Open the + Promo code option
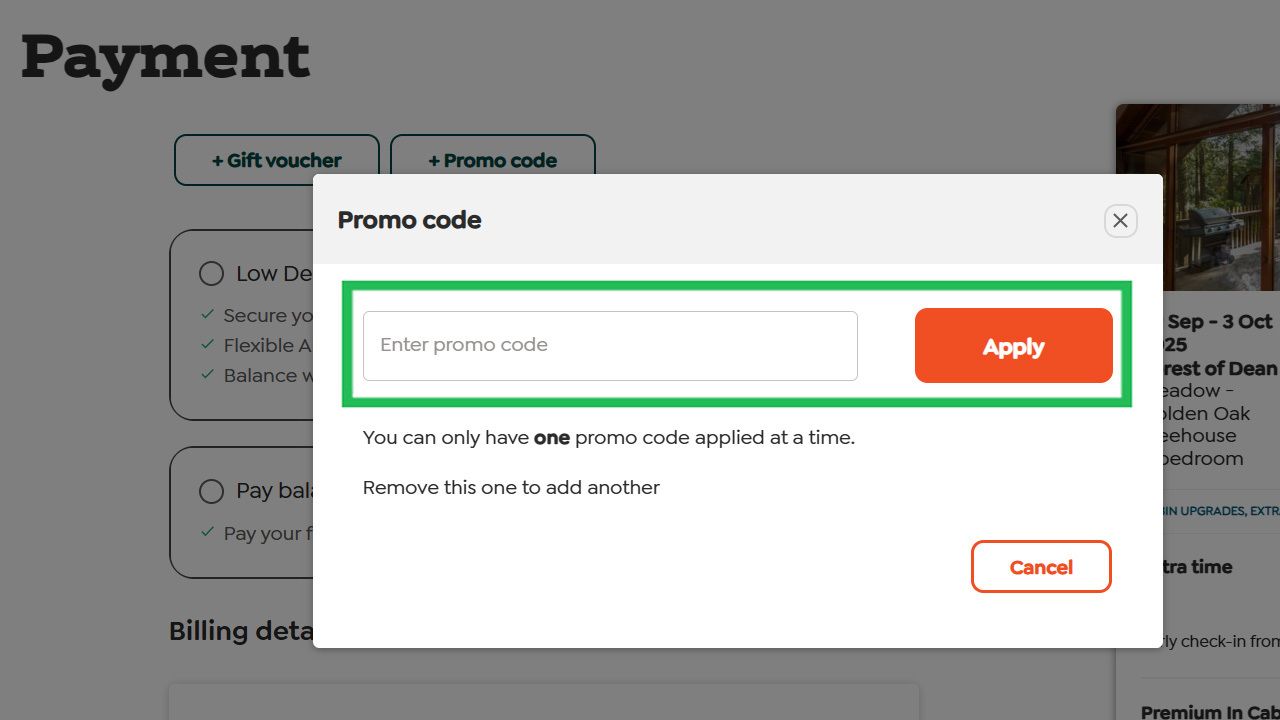 [493, 160]
